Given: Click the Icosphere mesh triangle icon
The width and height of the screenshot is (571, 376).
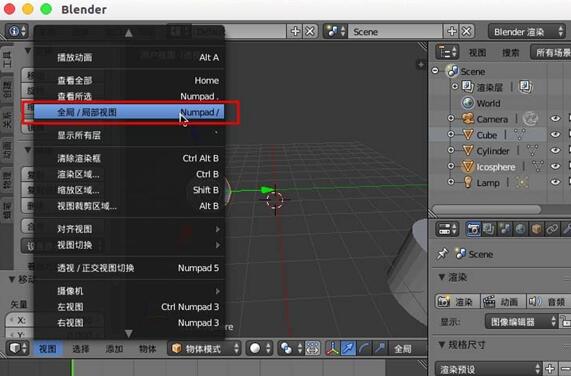Looking at the screenshot, I should tap(468, 166).
